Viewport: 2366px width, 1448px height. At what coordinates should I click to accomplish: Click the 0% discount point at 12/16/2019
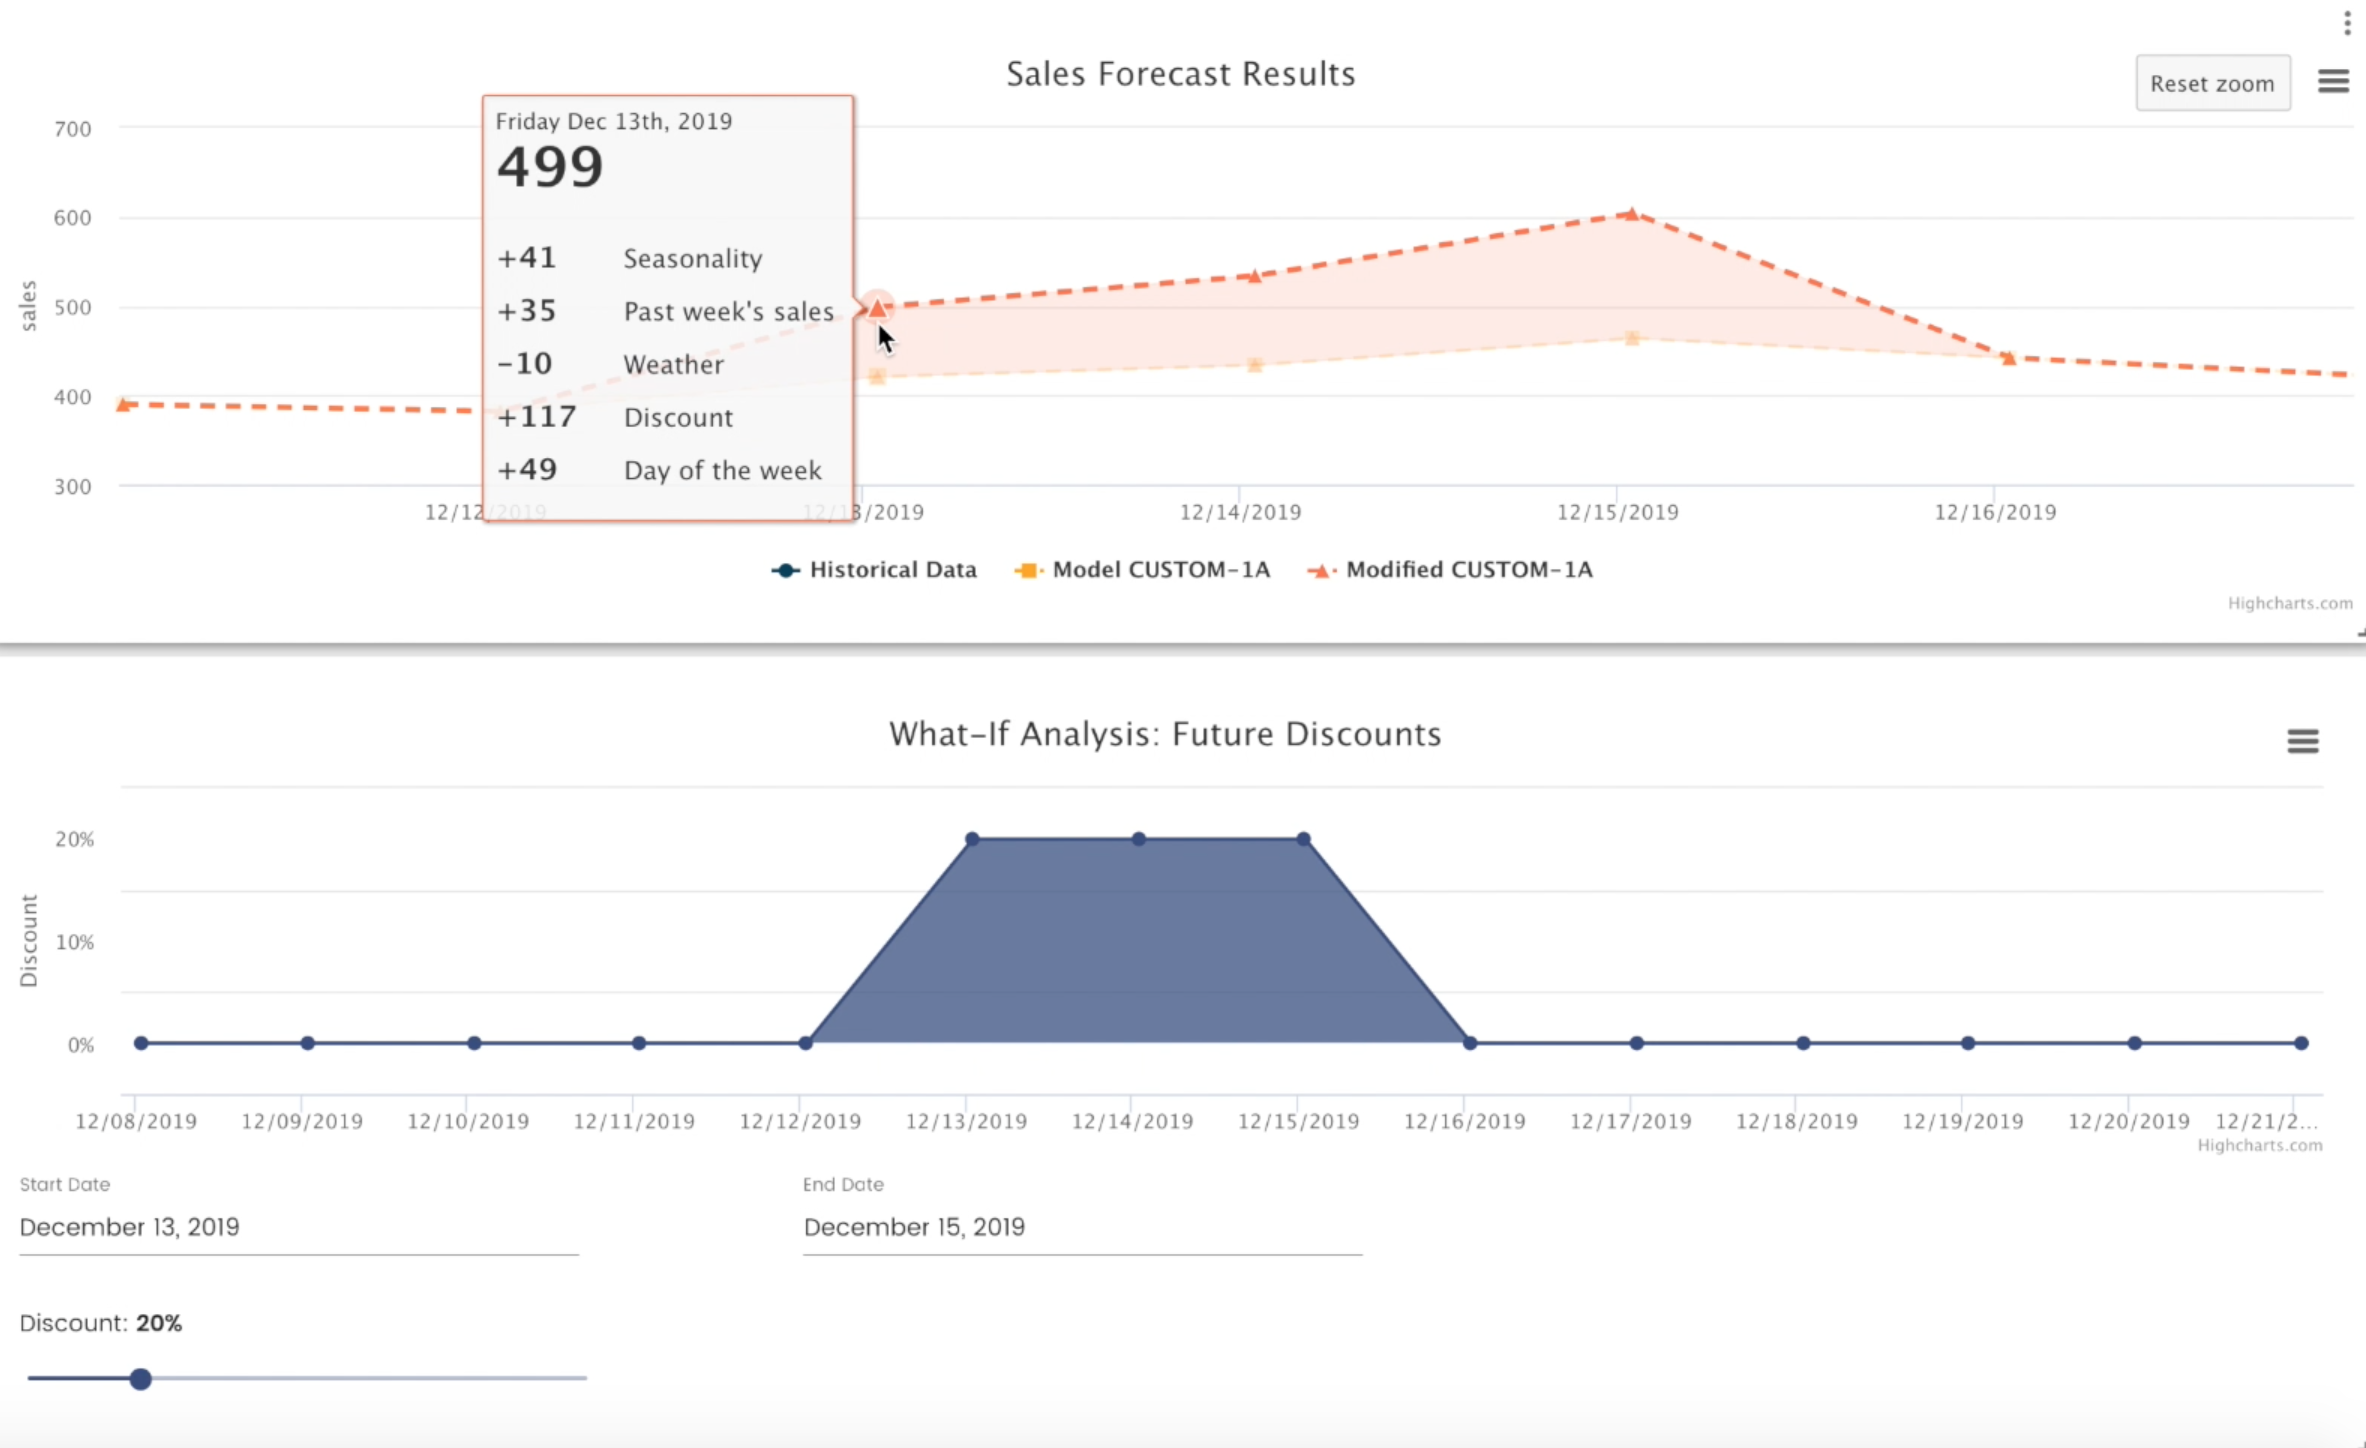coord(1469,1043)
